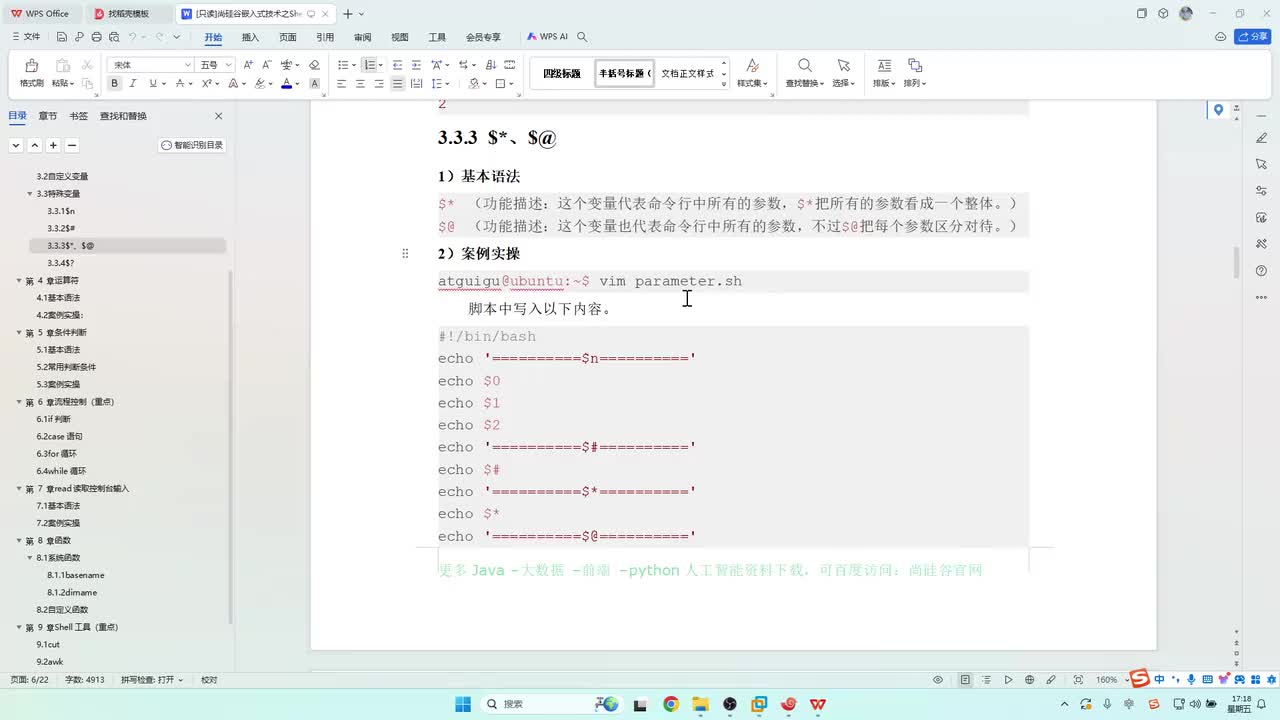The height and width of the screenshot is (720, 1280).
Task: Go to 6.1if 判断 in the outline
Action: [54, 419]
